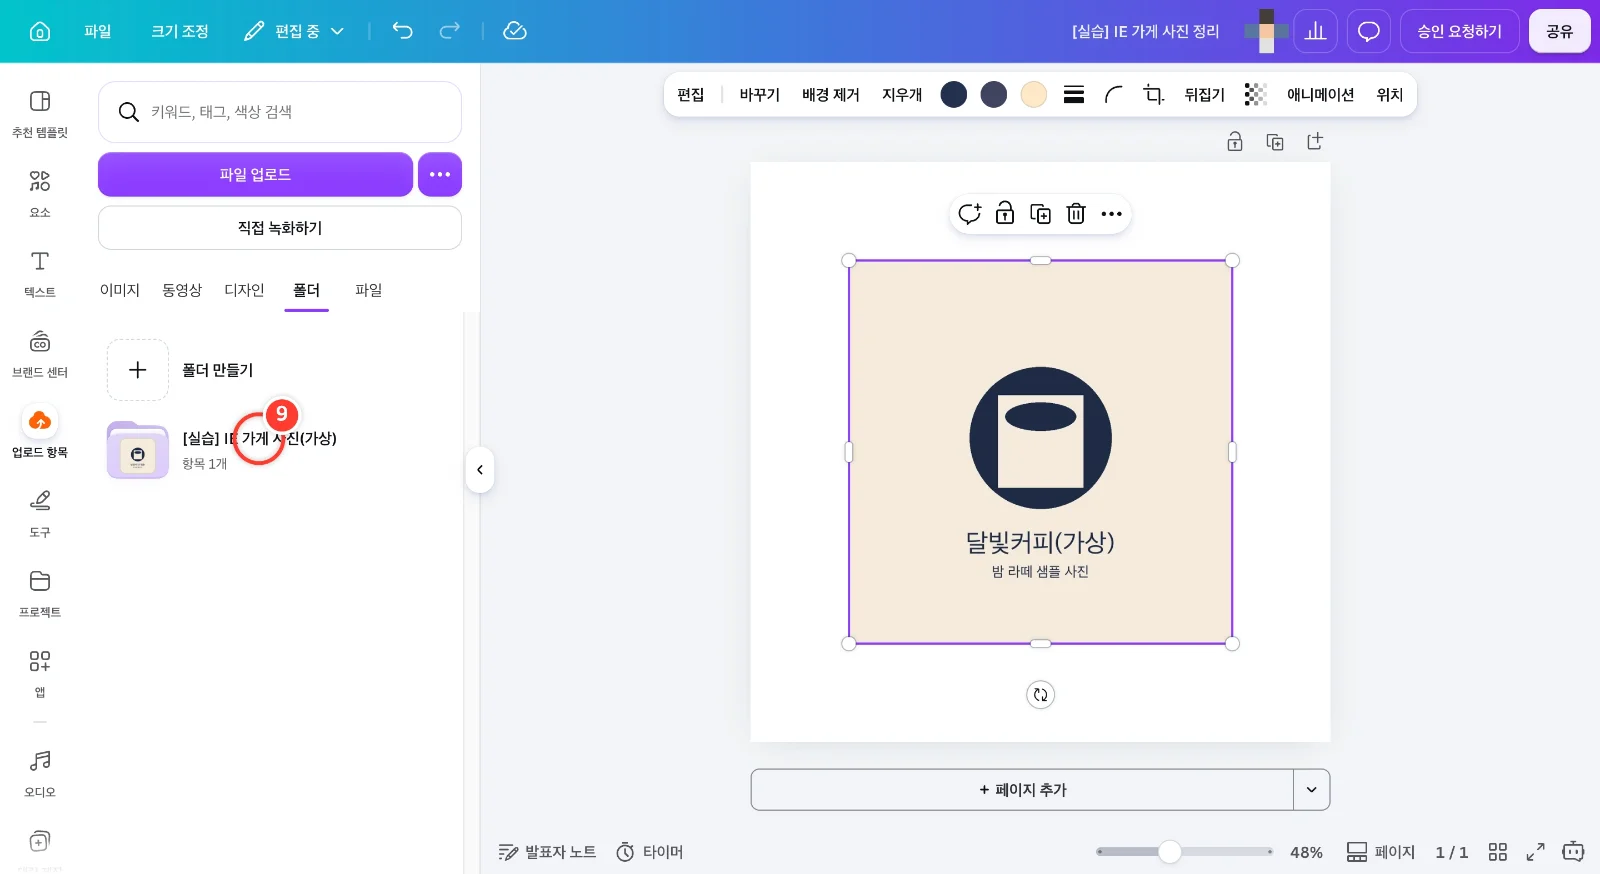Viewport: 1600px width, 874px height.
Task: Click the 파일 업로드 button
Action: [x=255, y=174]
